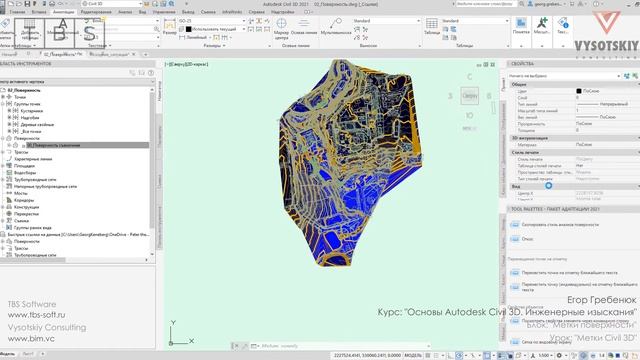Expand the Точки tree node
The width and height of the screenshot is (640, 360).
point(3,97)
